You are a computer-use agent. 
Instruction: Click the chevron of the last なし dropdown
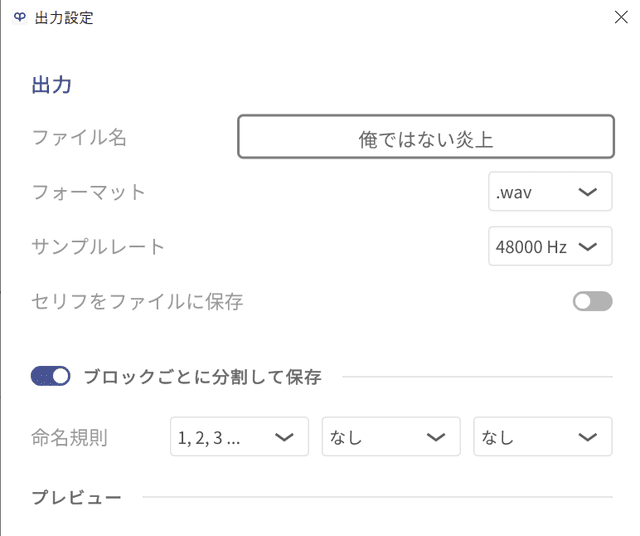[x=587, y=437]
